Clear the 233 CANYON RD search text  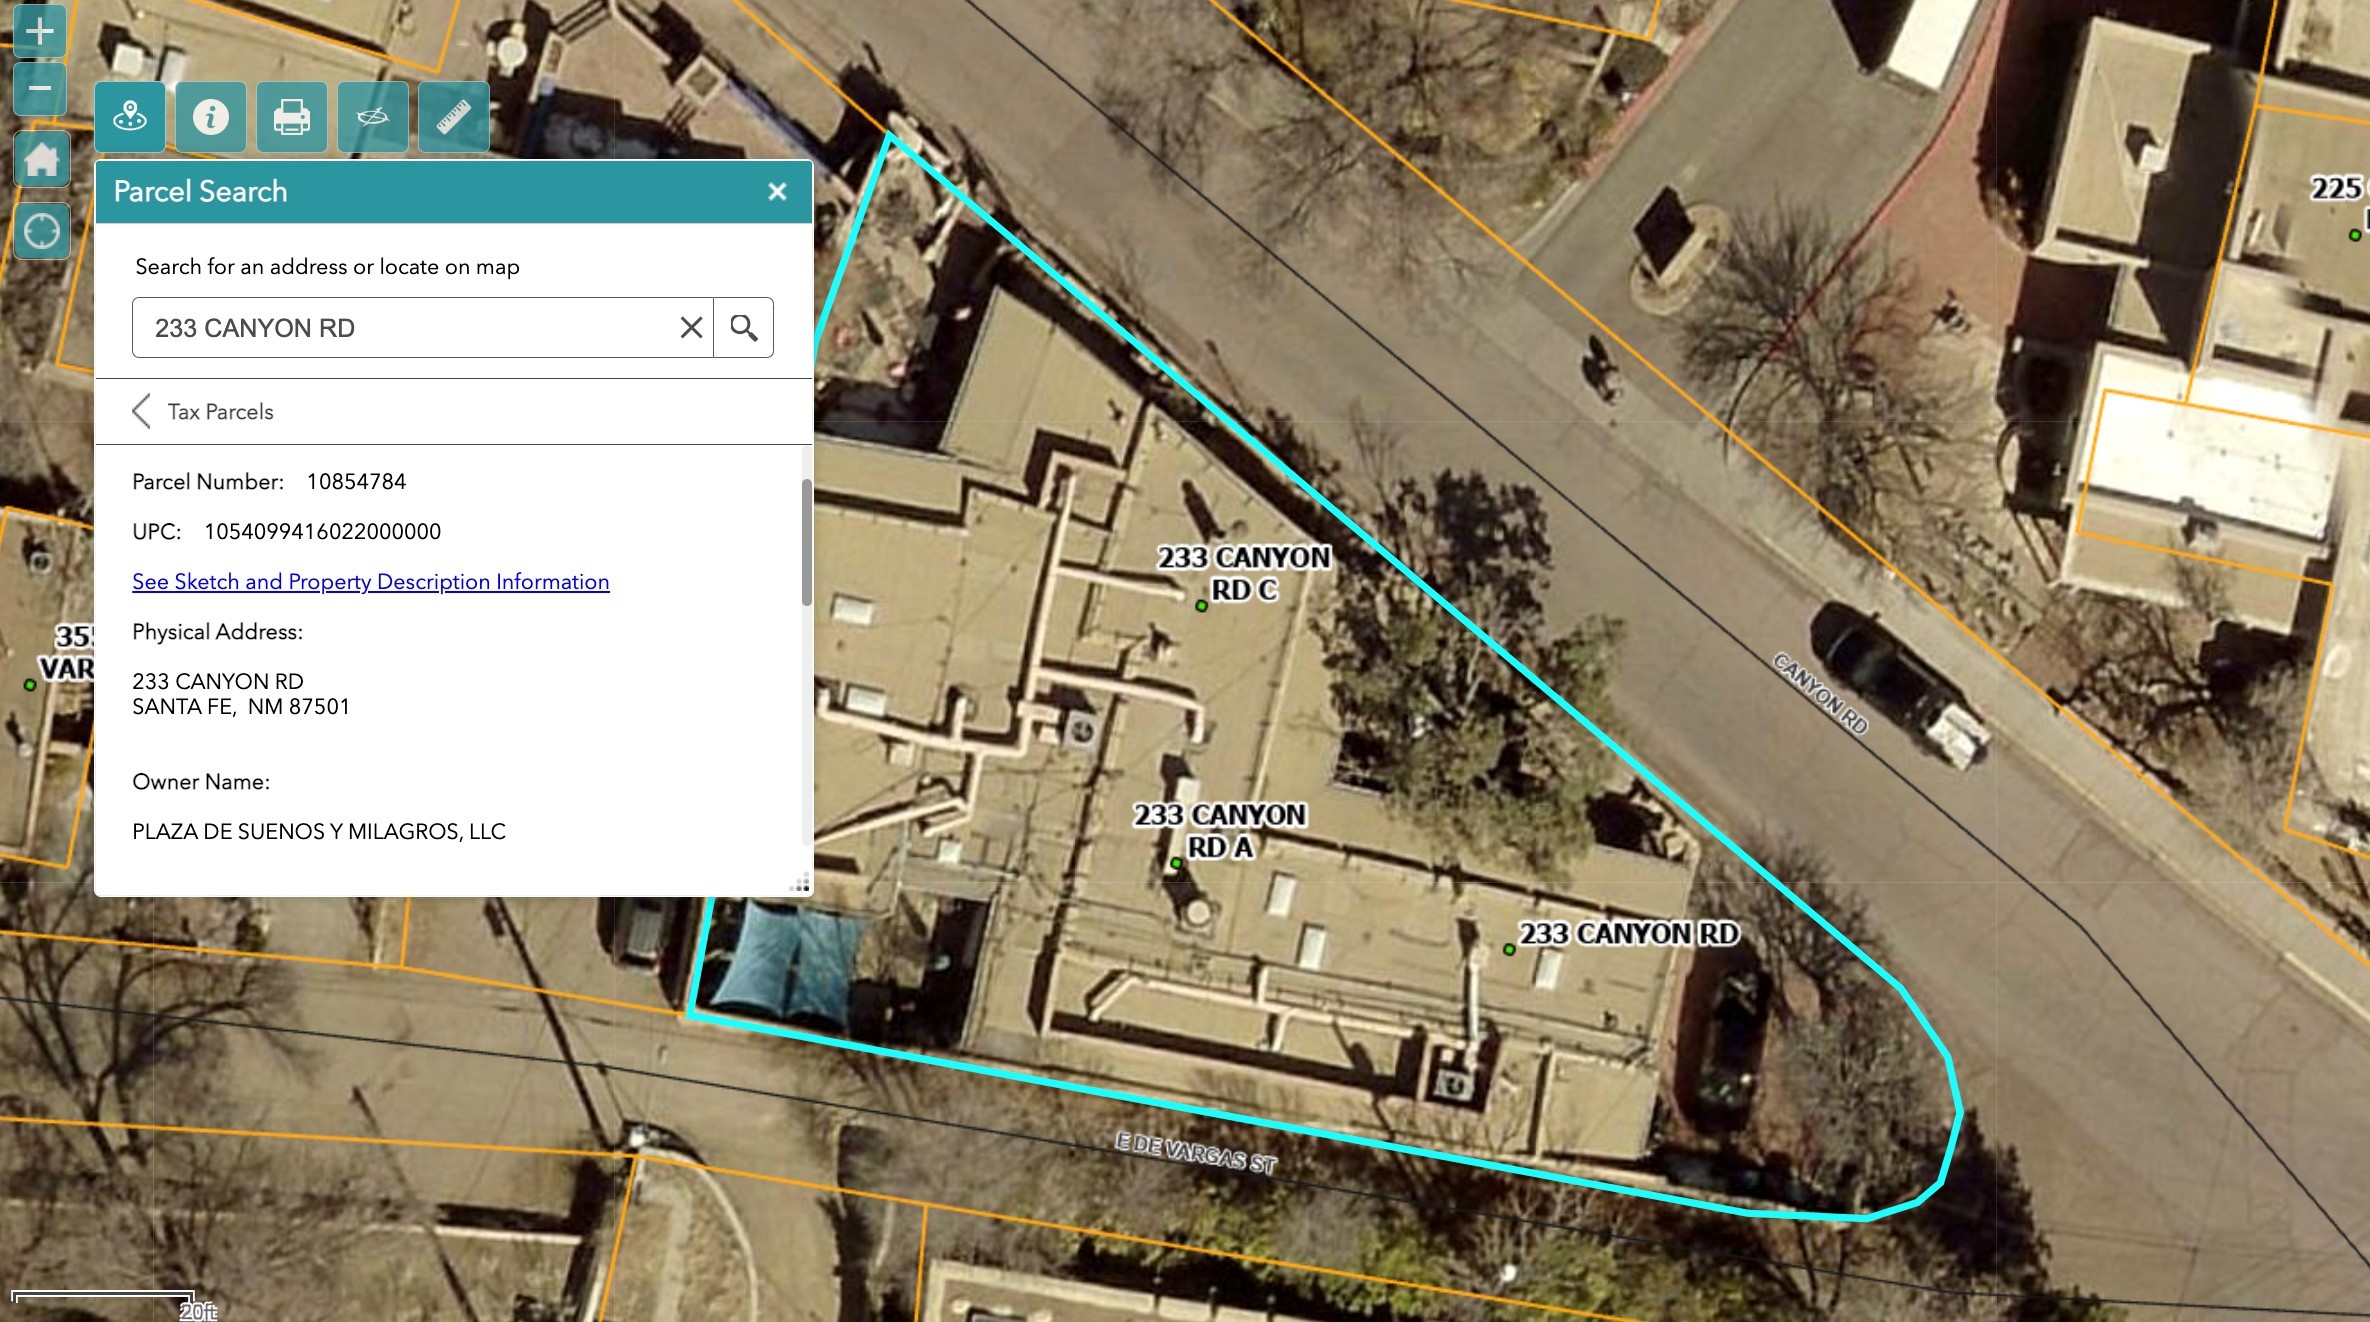691,328
